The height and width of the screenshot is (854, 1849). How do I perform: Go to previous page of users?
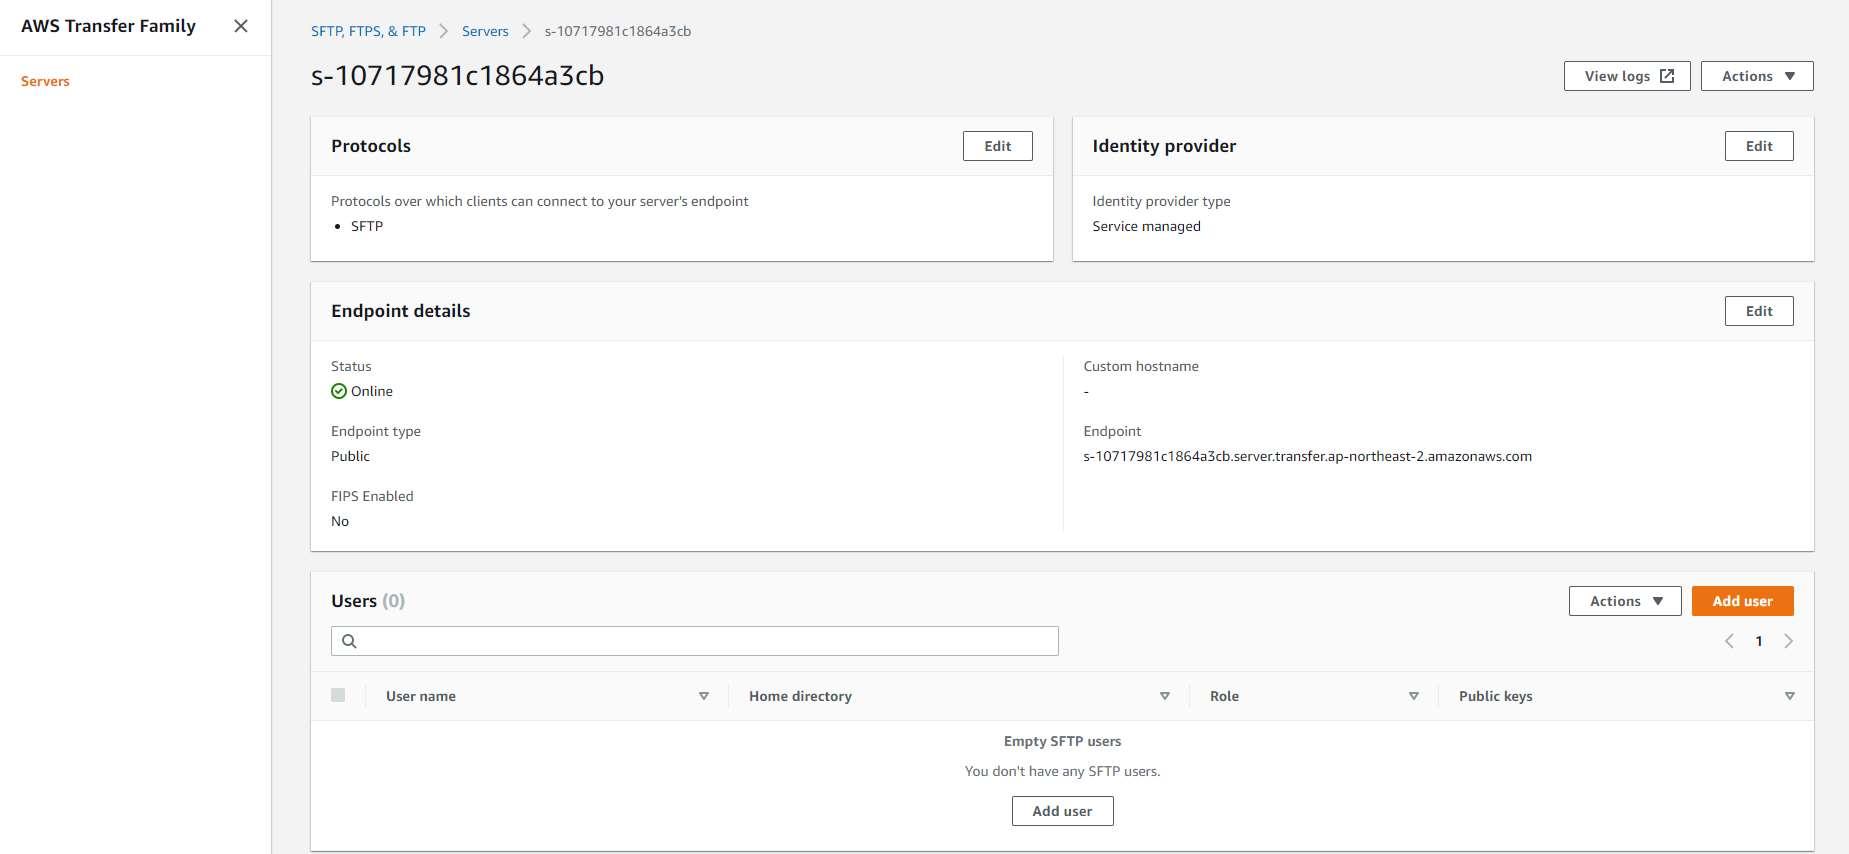1729,641
